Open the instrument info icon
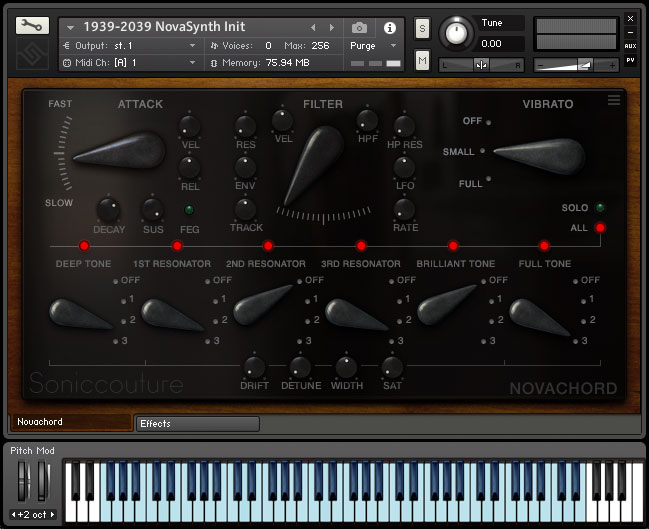Screen dimensions: 649x529 (389, 27)
